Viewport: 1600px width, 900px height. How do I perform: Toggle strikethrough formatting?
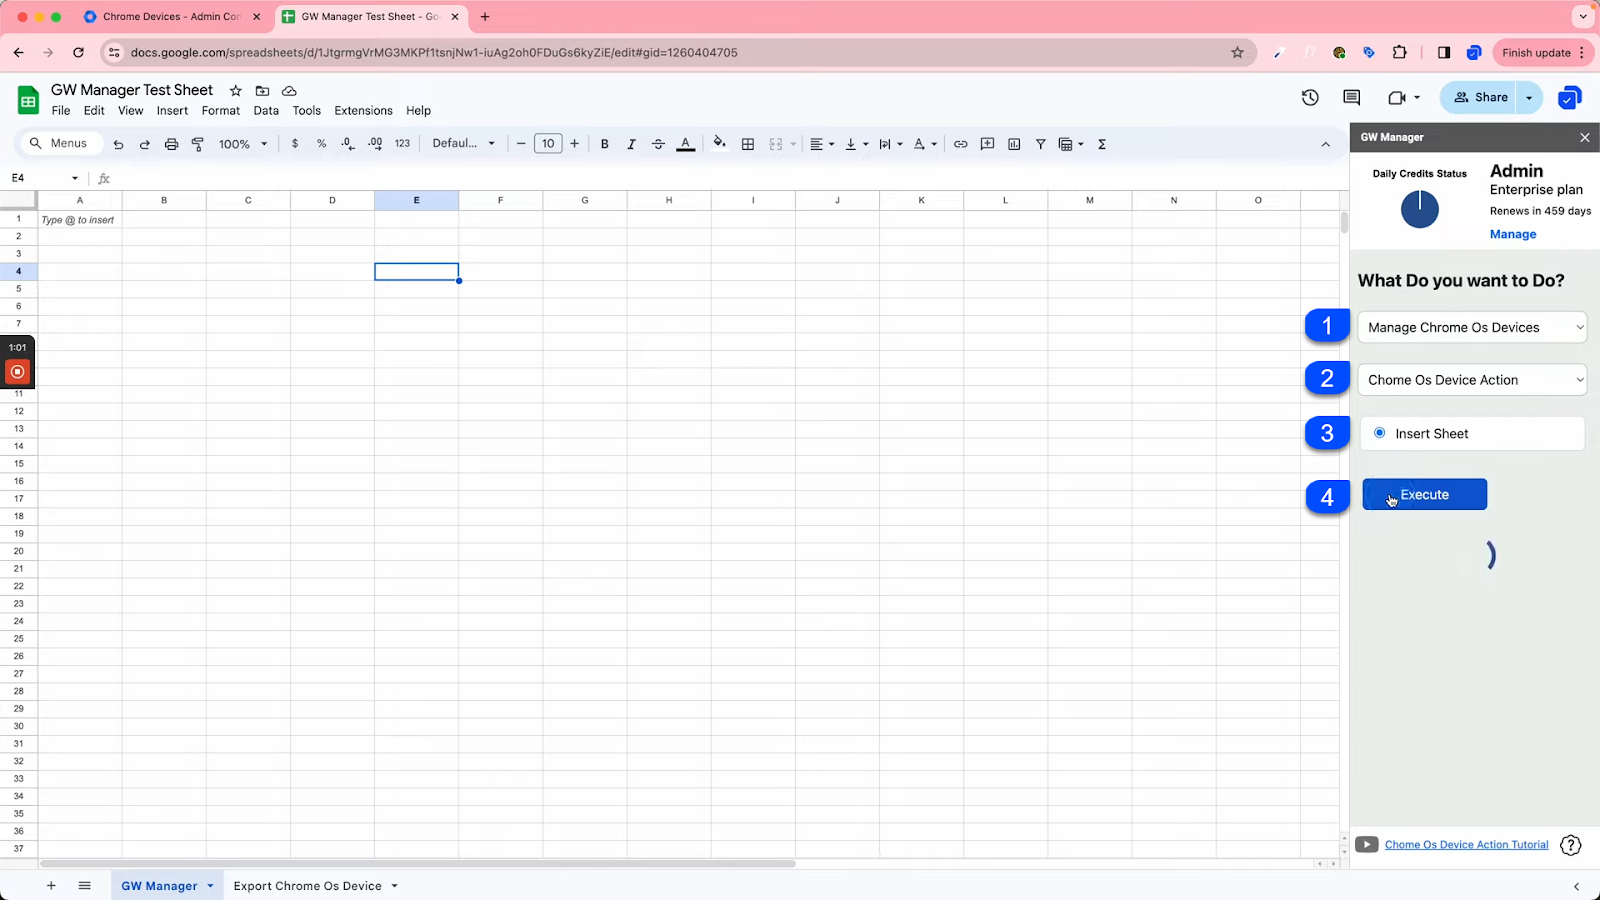click(x=658, y=144)
